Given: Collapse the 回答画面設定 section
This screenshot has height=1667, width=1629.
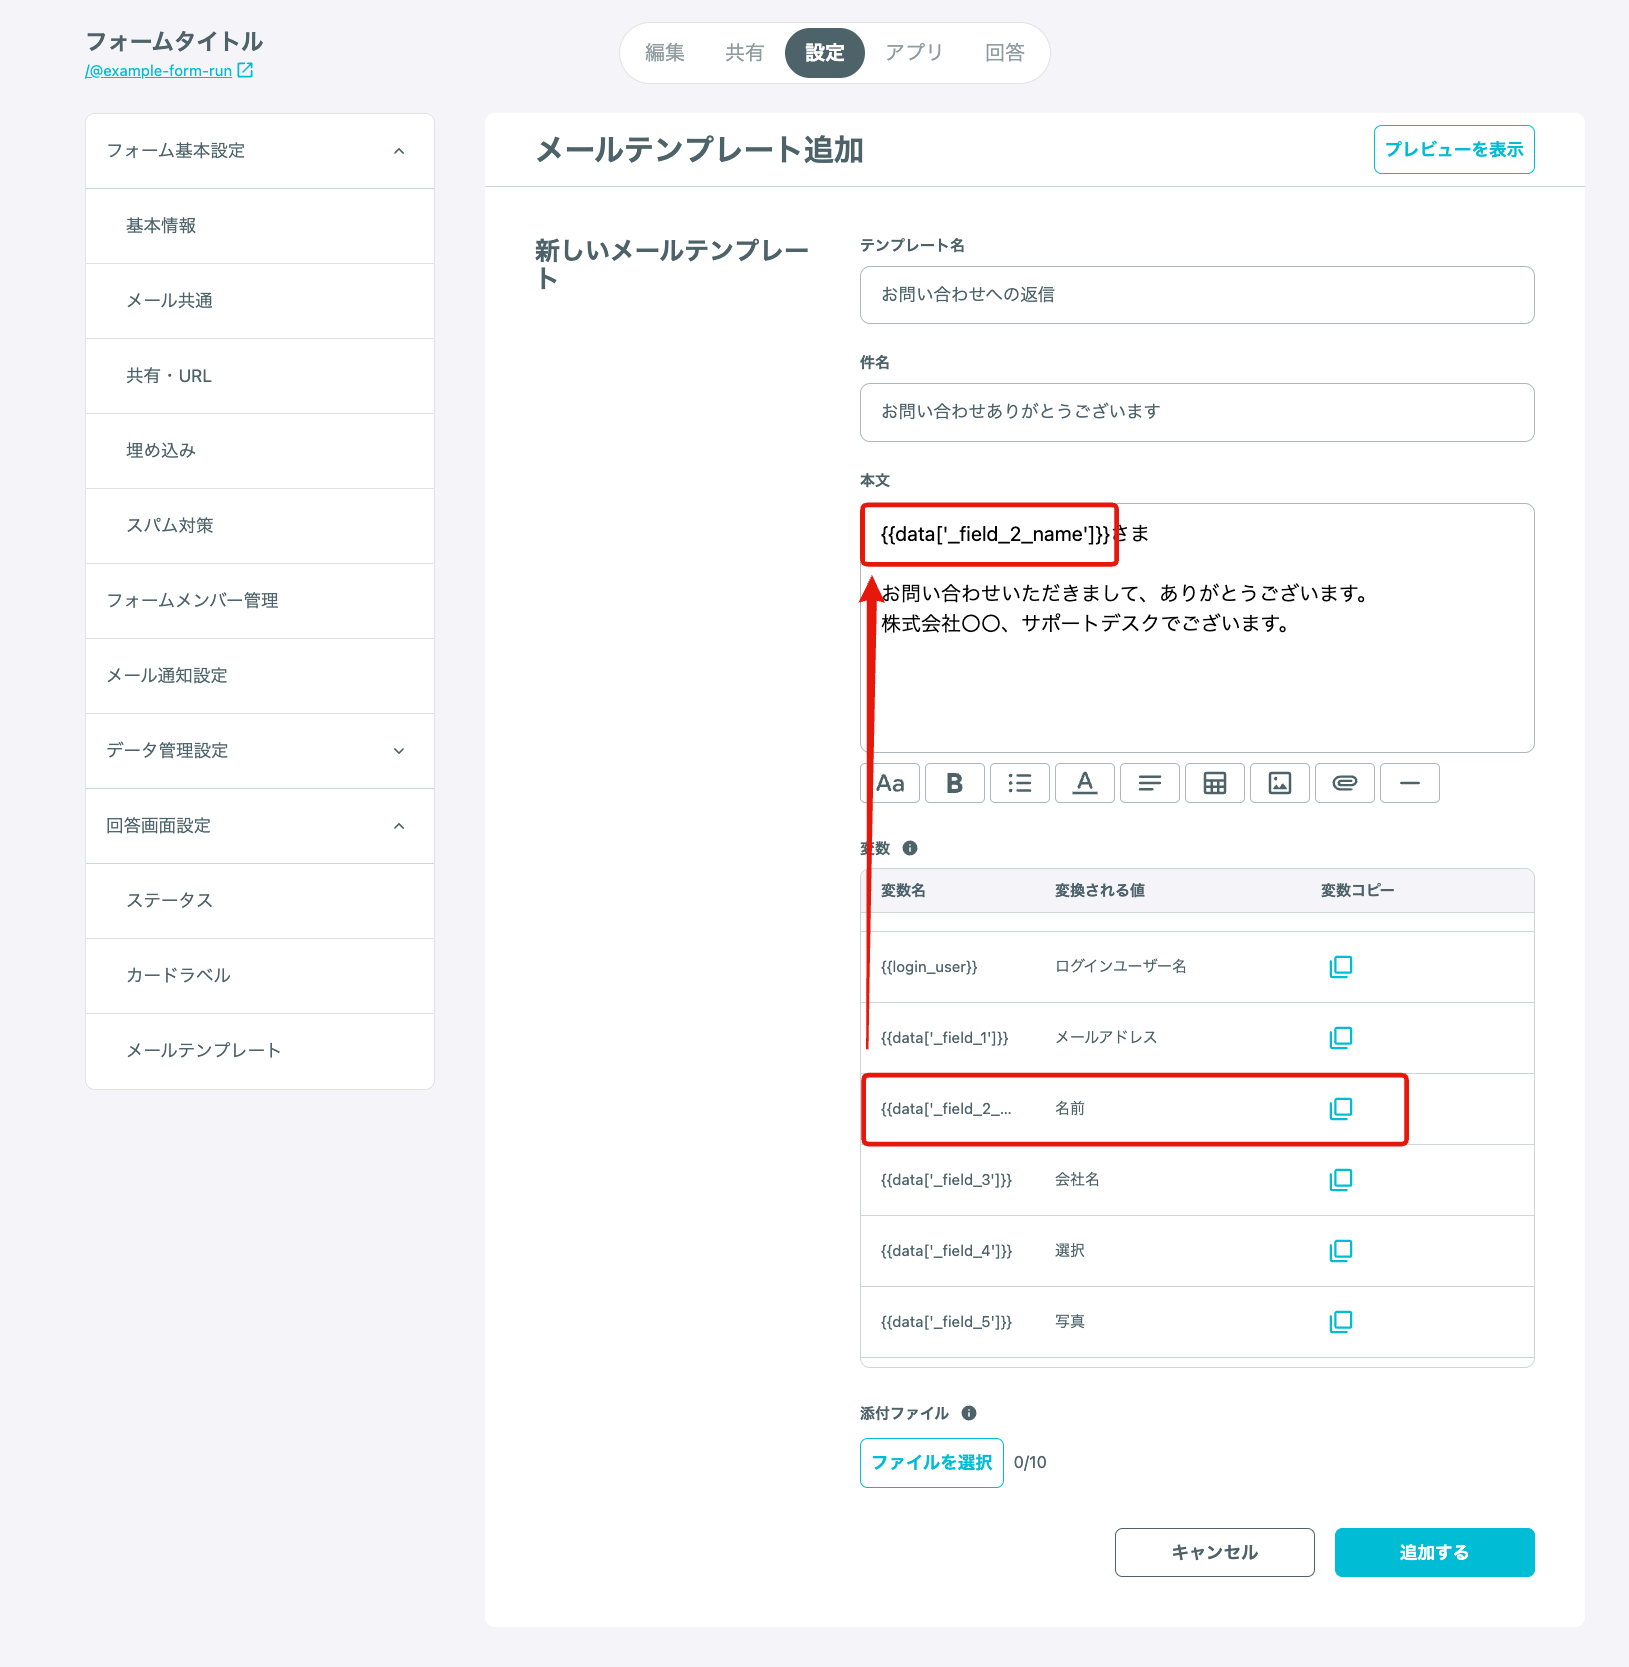Looking at the screenshot, I should (x=399, y=826).
